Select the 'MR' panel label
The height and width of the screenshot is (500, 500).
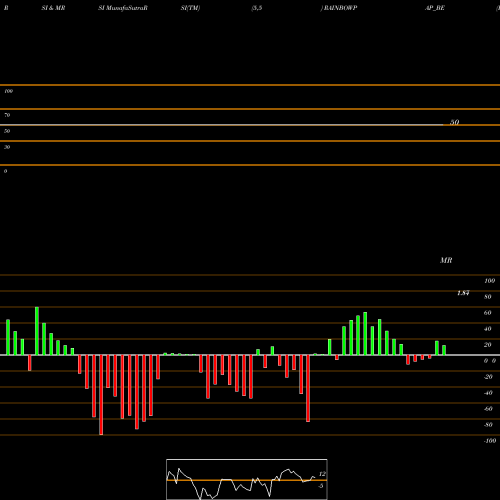point(446,260)
